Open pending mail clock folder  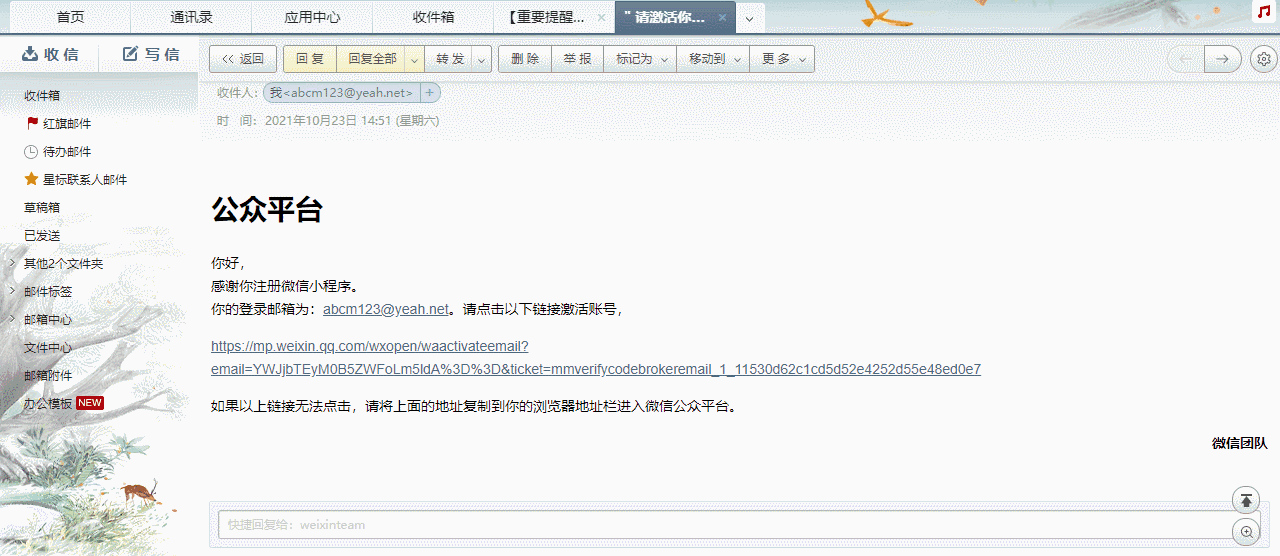59,152
